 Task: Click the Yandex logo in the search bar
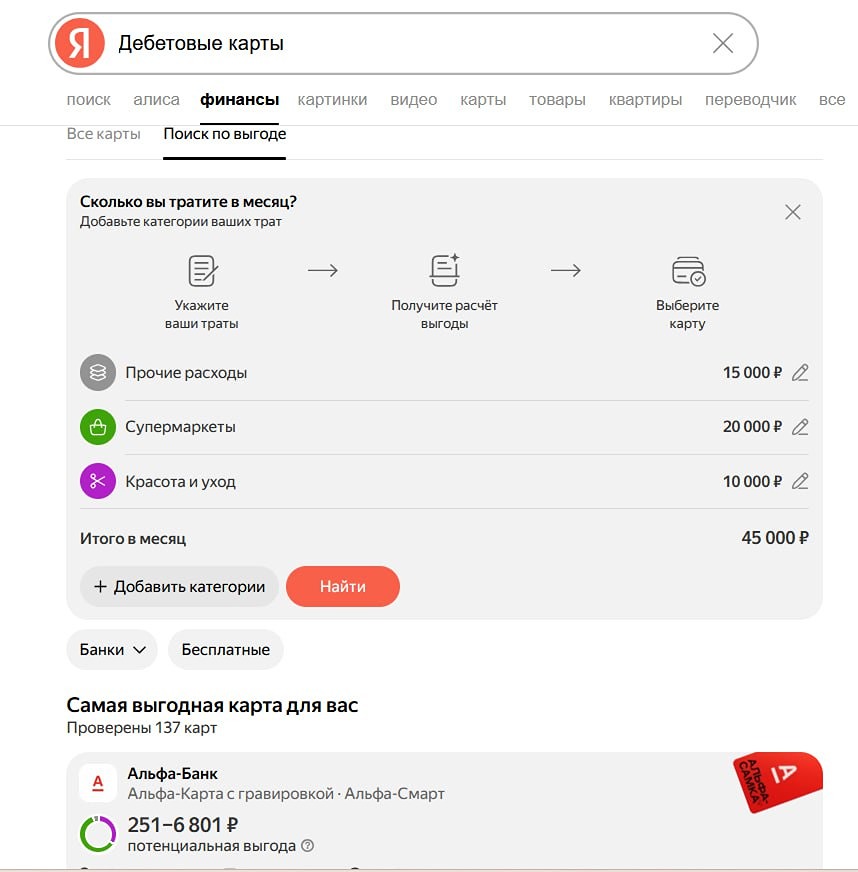click(78, 43)
